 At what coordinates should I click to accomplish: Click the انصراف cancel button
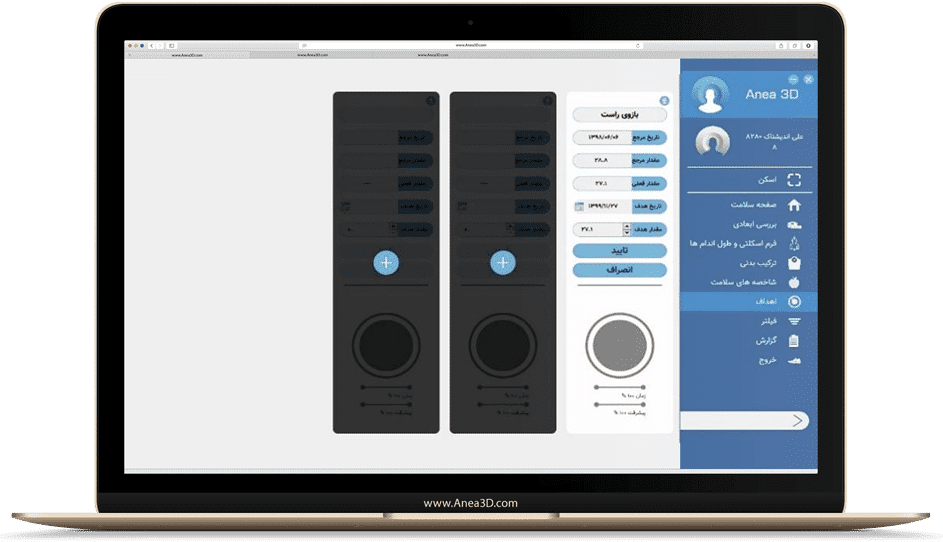coord(619,269)
